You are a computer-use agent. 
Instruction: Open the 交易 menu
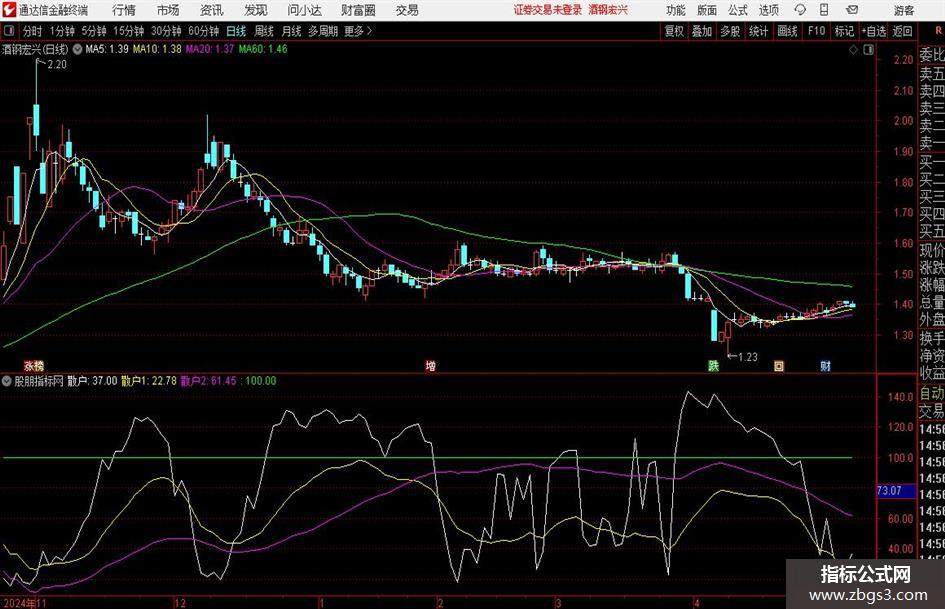(x=407, y=10)
